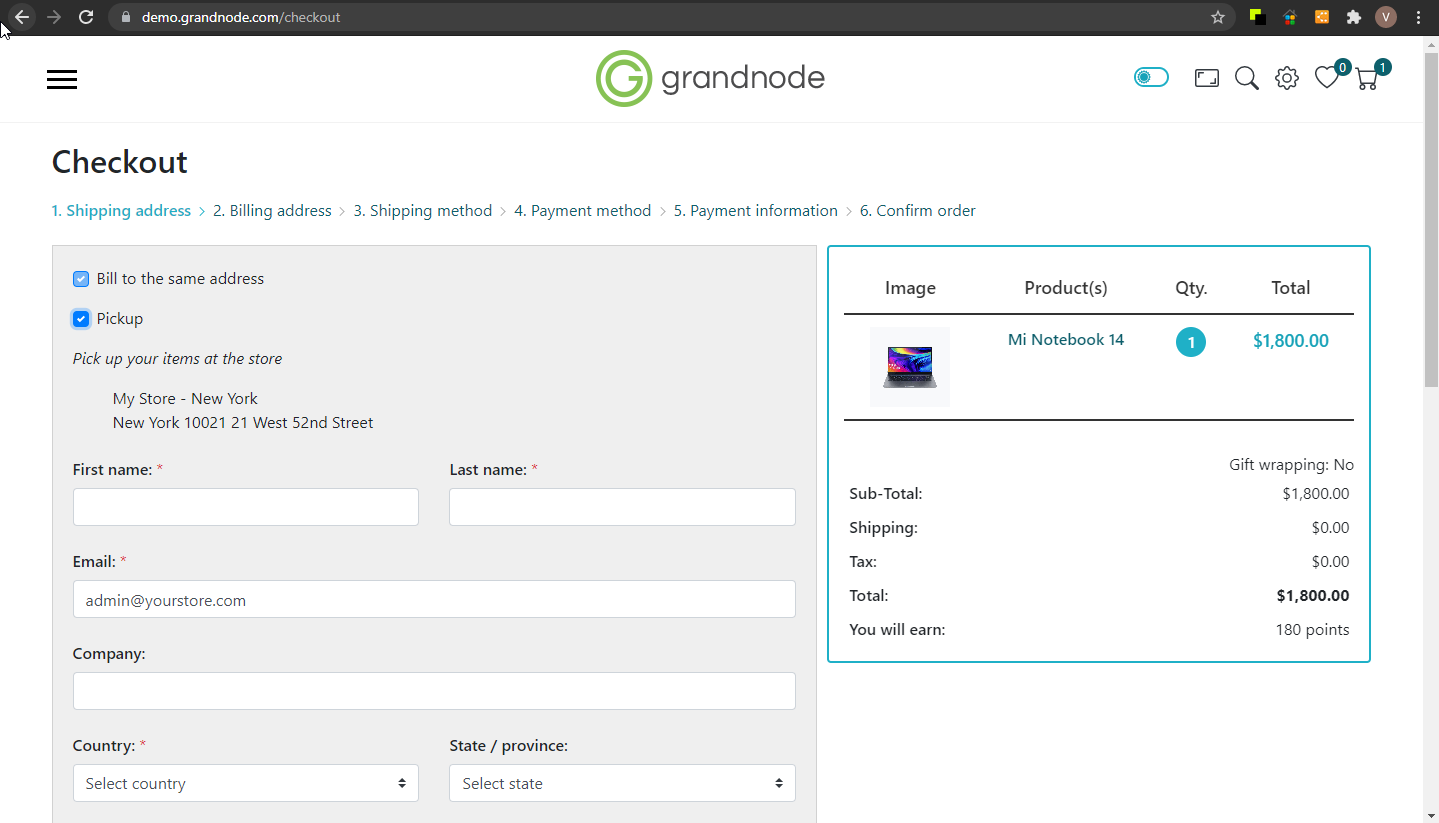
Task: Open the Select state dropdown
Action: [622, 783]
